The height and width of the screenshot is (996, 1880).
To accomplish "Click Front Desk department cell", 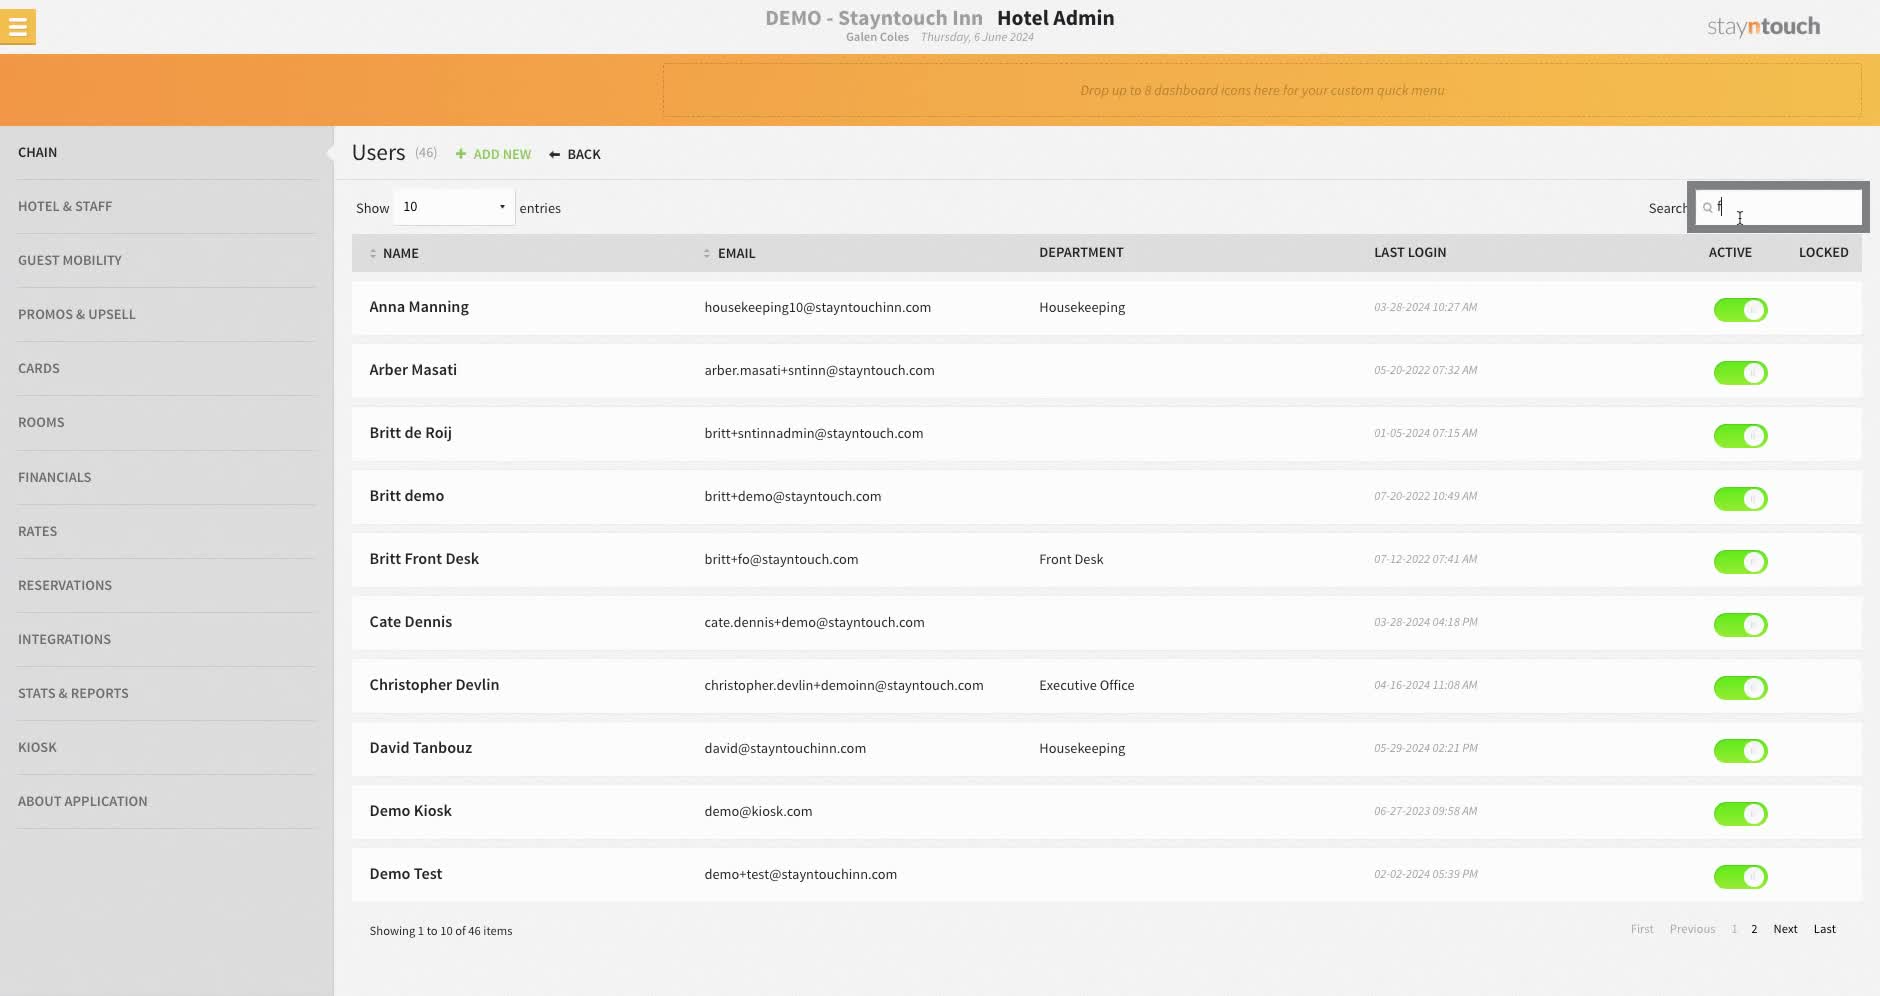I will (1071, 559).
